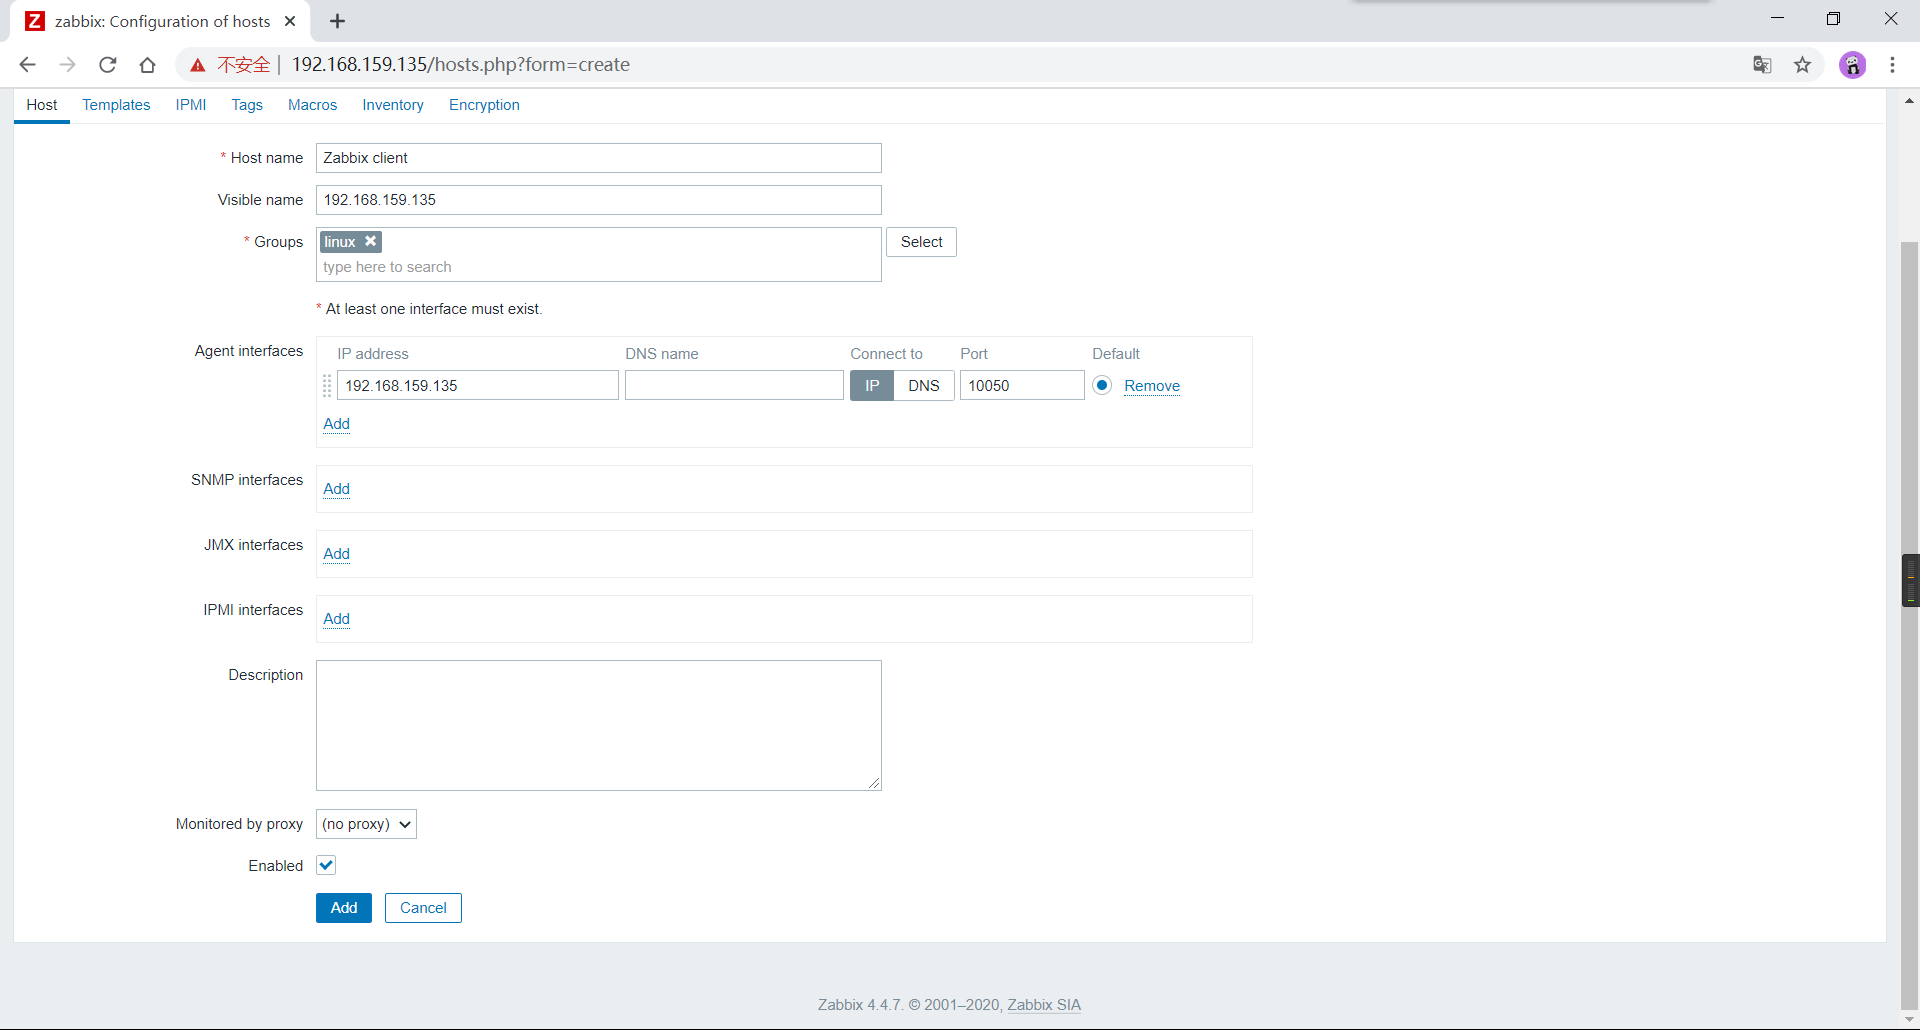1920x1030 pixels.
Task: Open the Zabbix SIA footer link
Action: click(1044, 1005)
